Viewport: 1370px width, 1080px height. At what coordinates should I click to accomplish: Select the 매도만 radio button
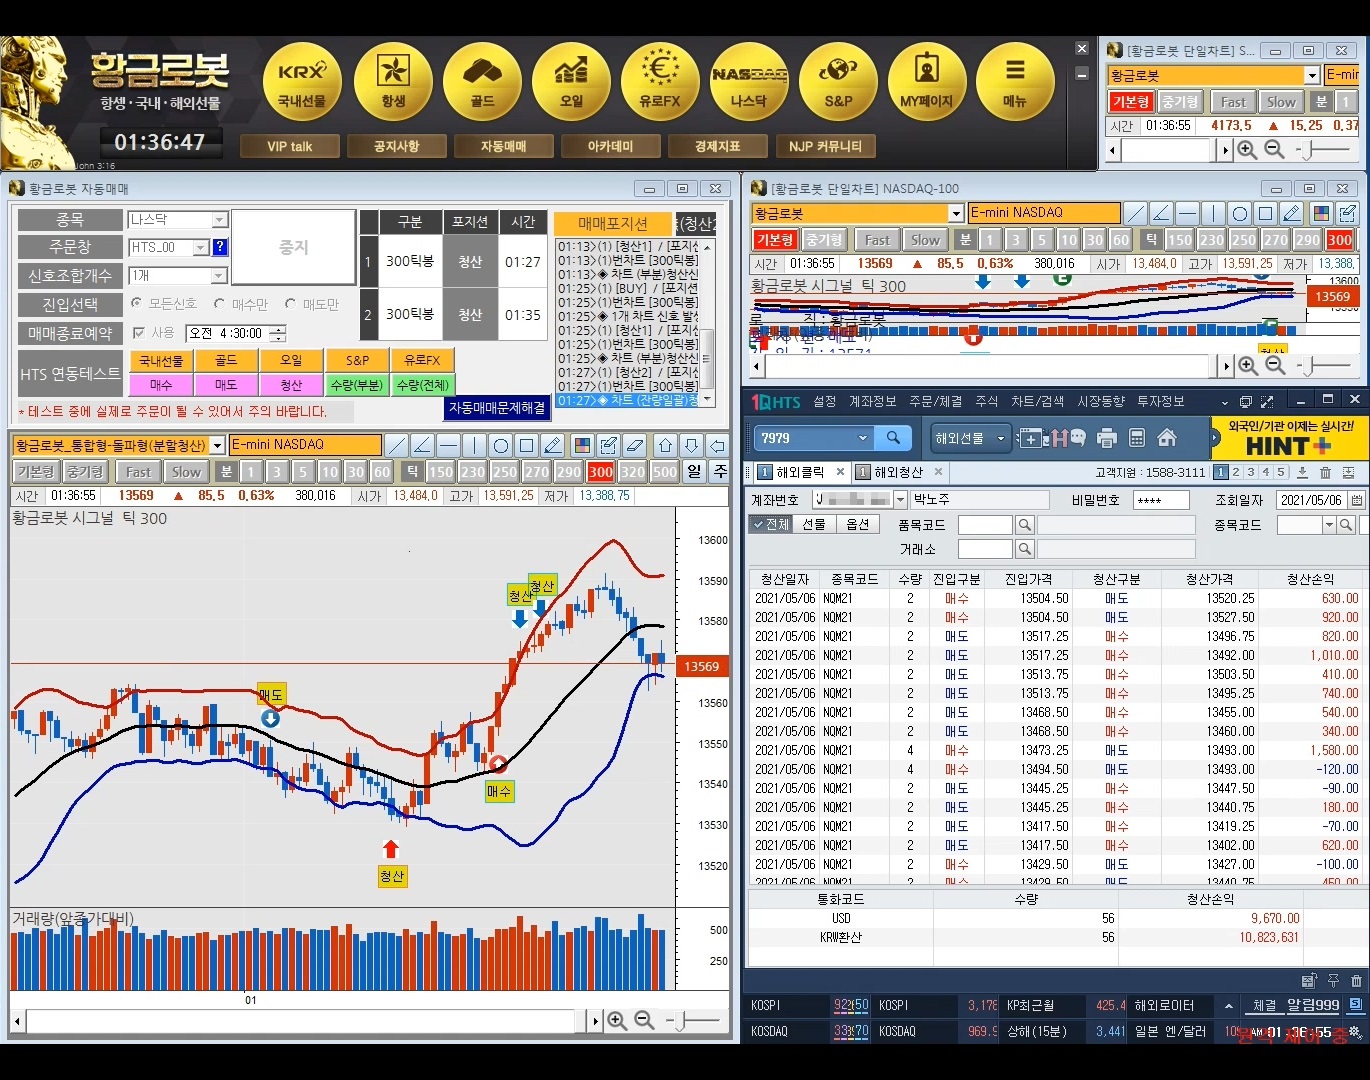click(x=290, y=303)
